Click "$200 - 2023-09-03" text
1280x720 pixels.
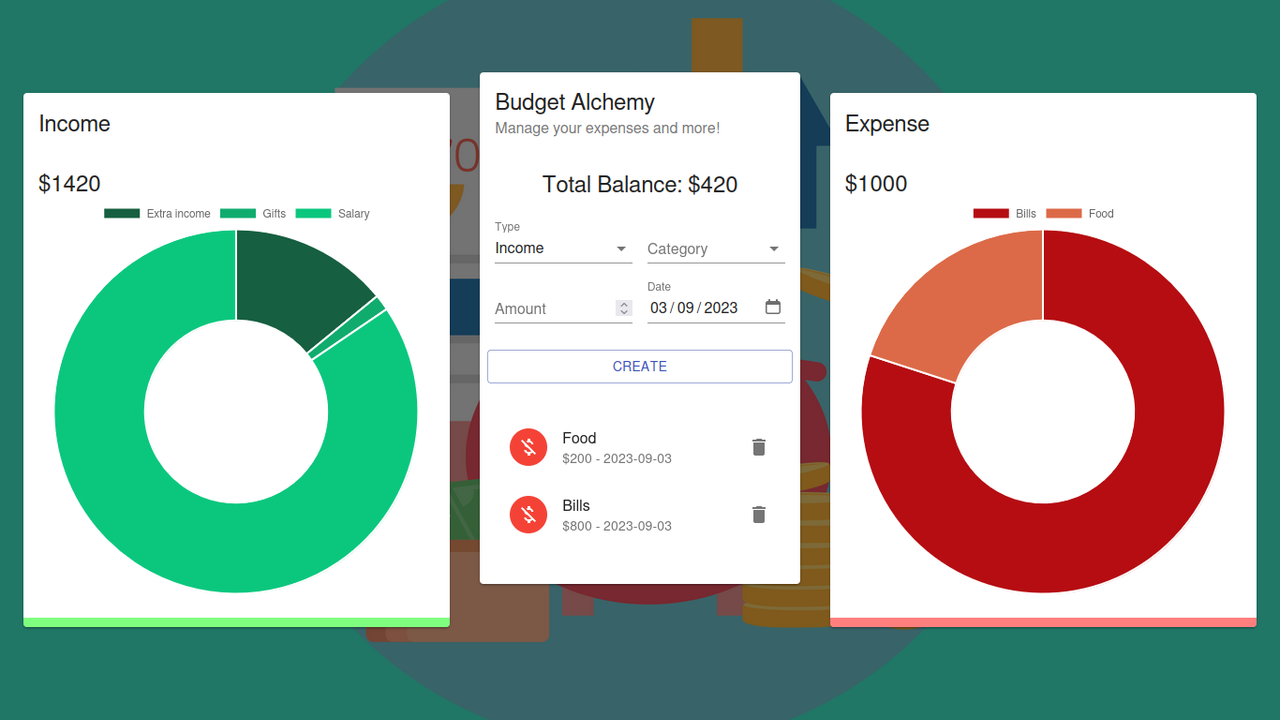617,459
